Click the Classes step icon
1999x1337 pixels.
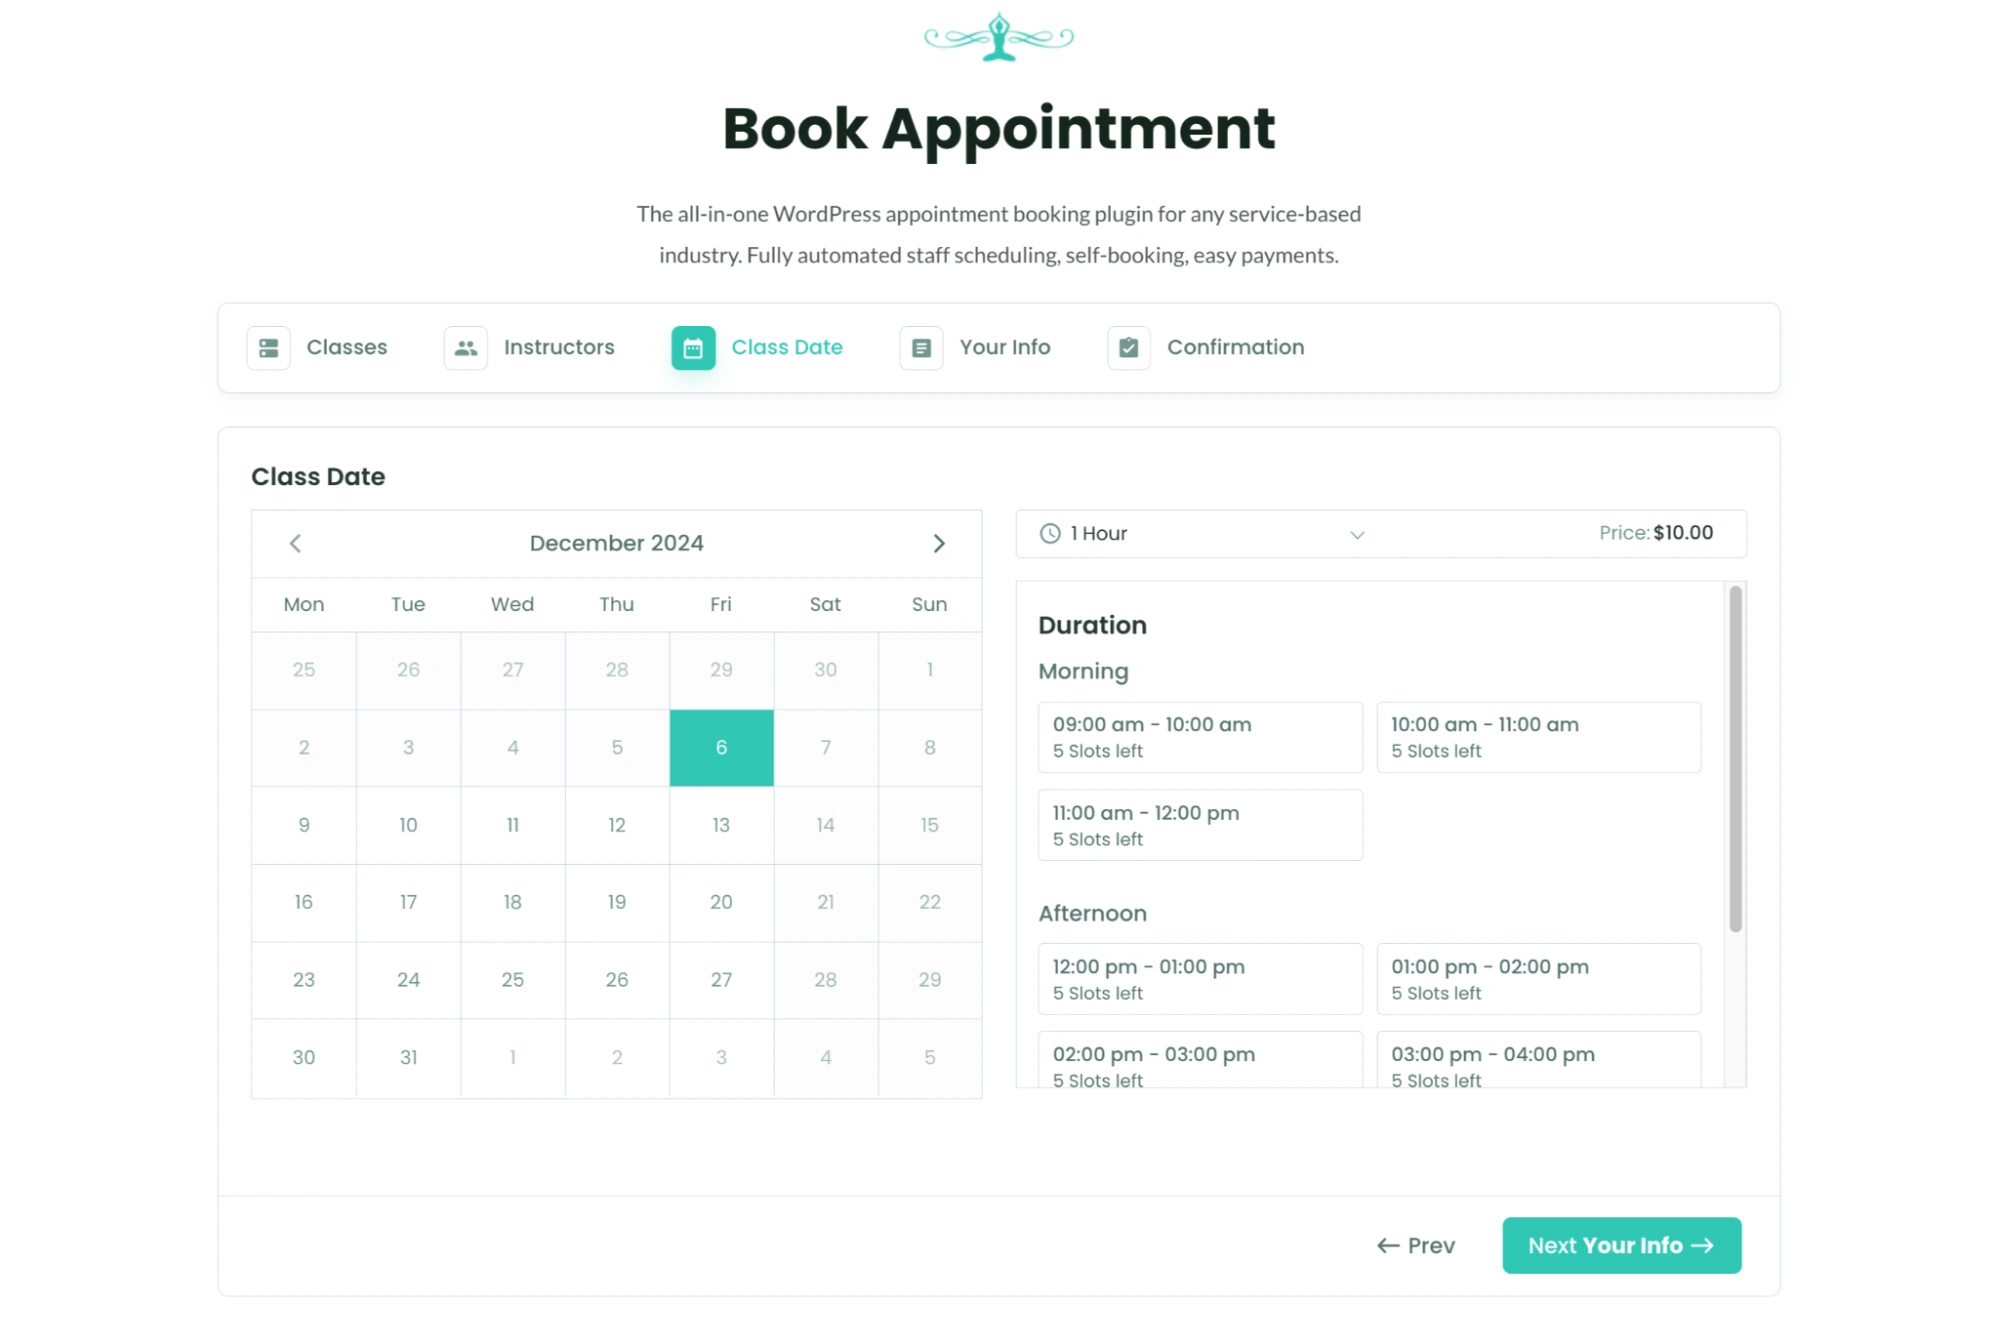pos(270,346)
